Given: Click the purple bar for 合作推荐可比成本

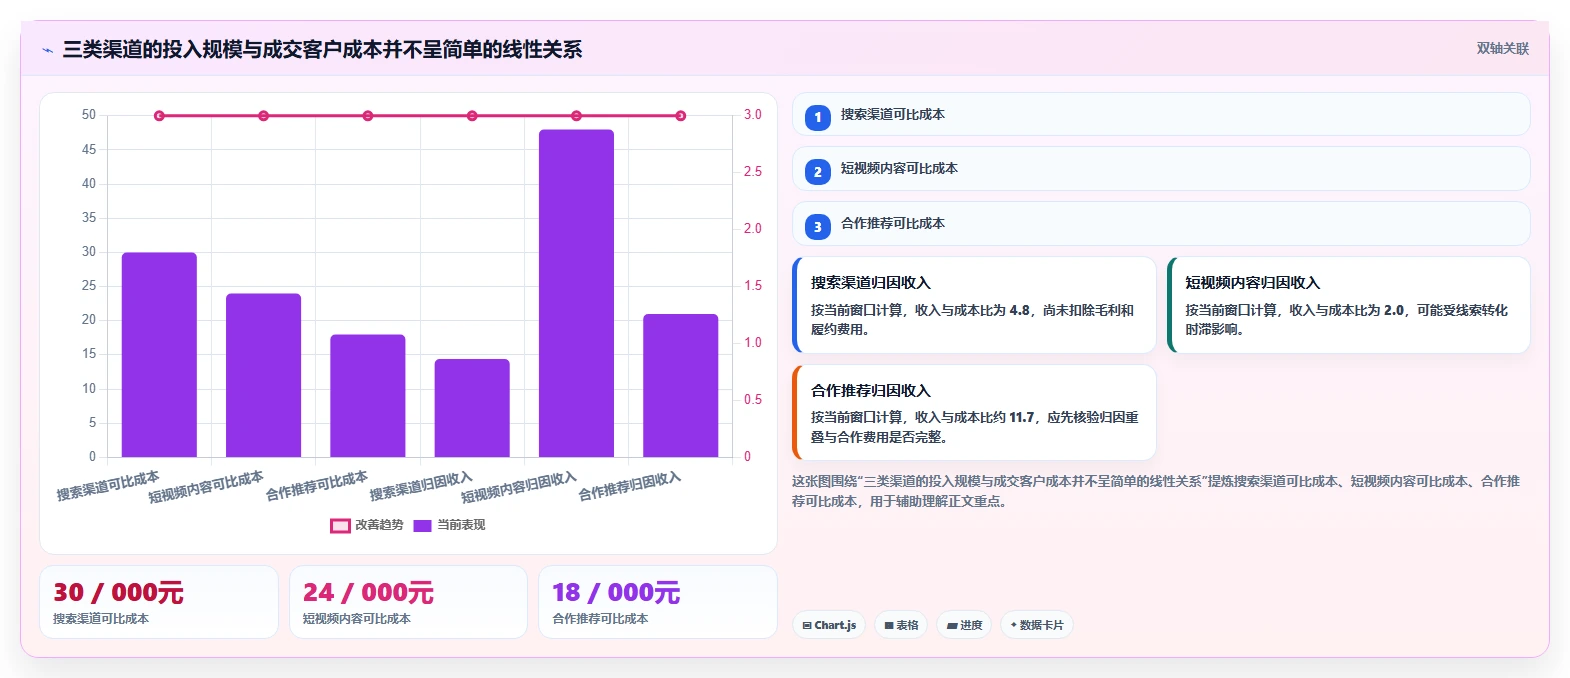Looking at the screenshot, I should 368,396.
